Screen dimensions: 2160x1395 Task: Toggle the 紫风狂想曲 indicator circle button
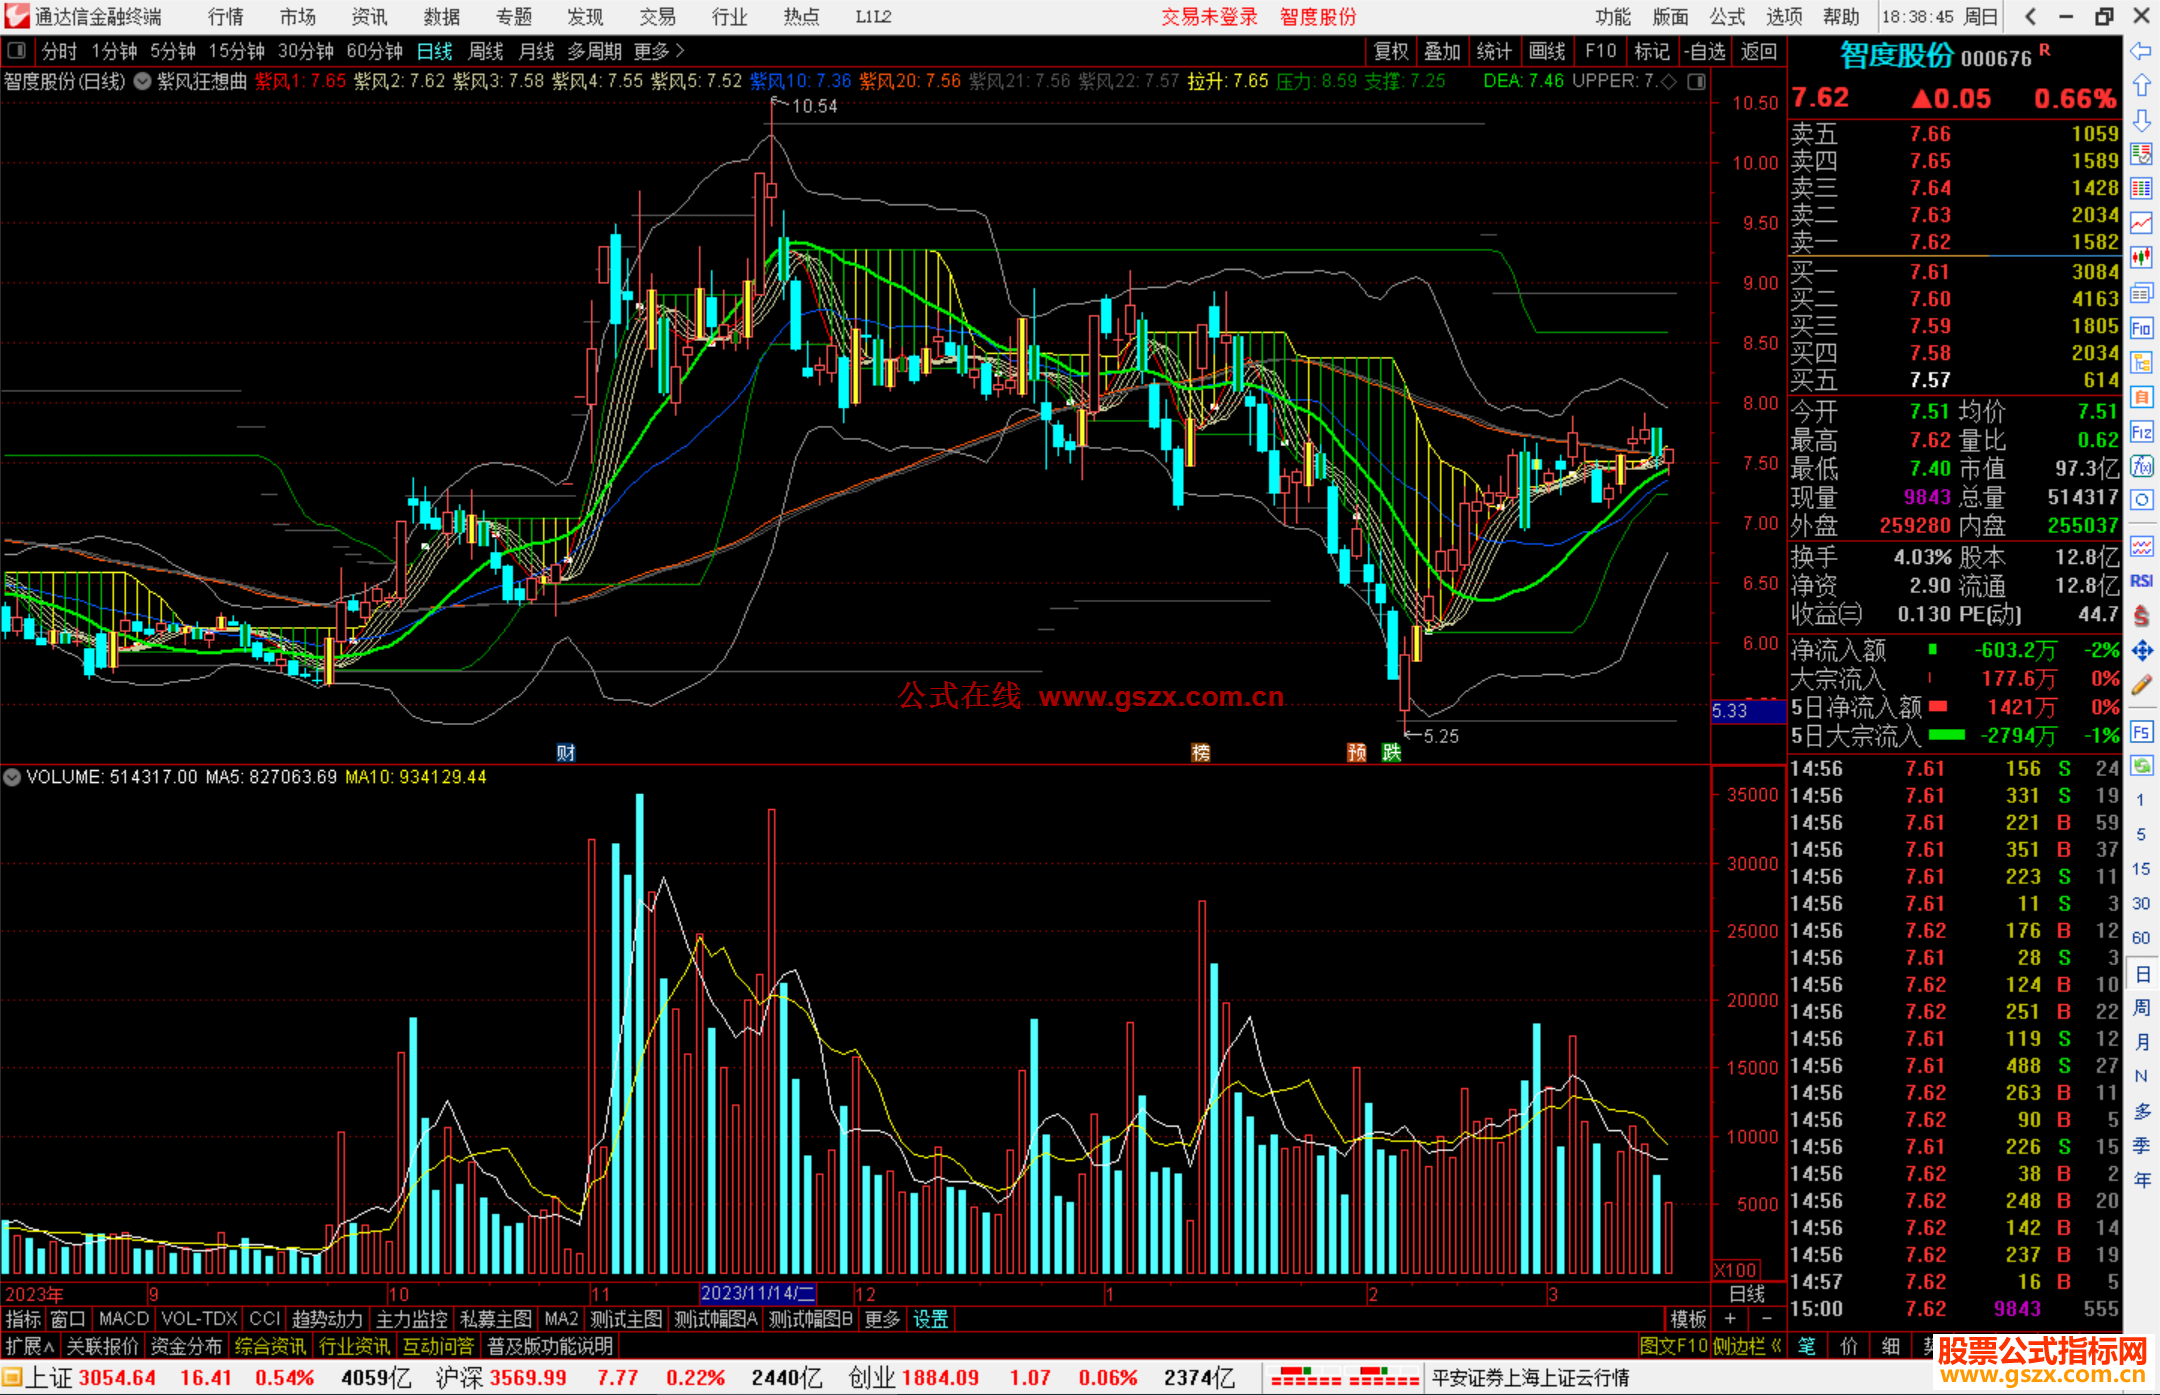pyautogui.click(x=143, y=81)
